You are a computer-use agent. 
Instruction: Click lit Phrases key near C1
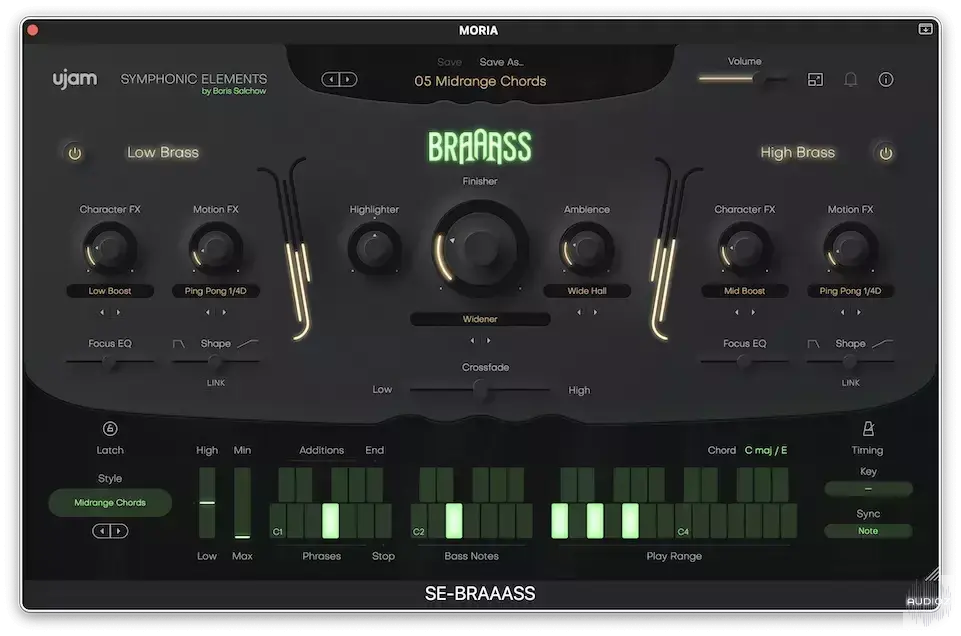coord(330,521)
